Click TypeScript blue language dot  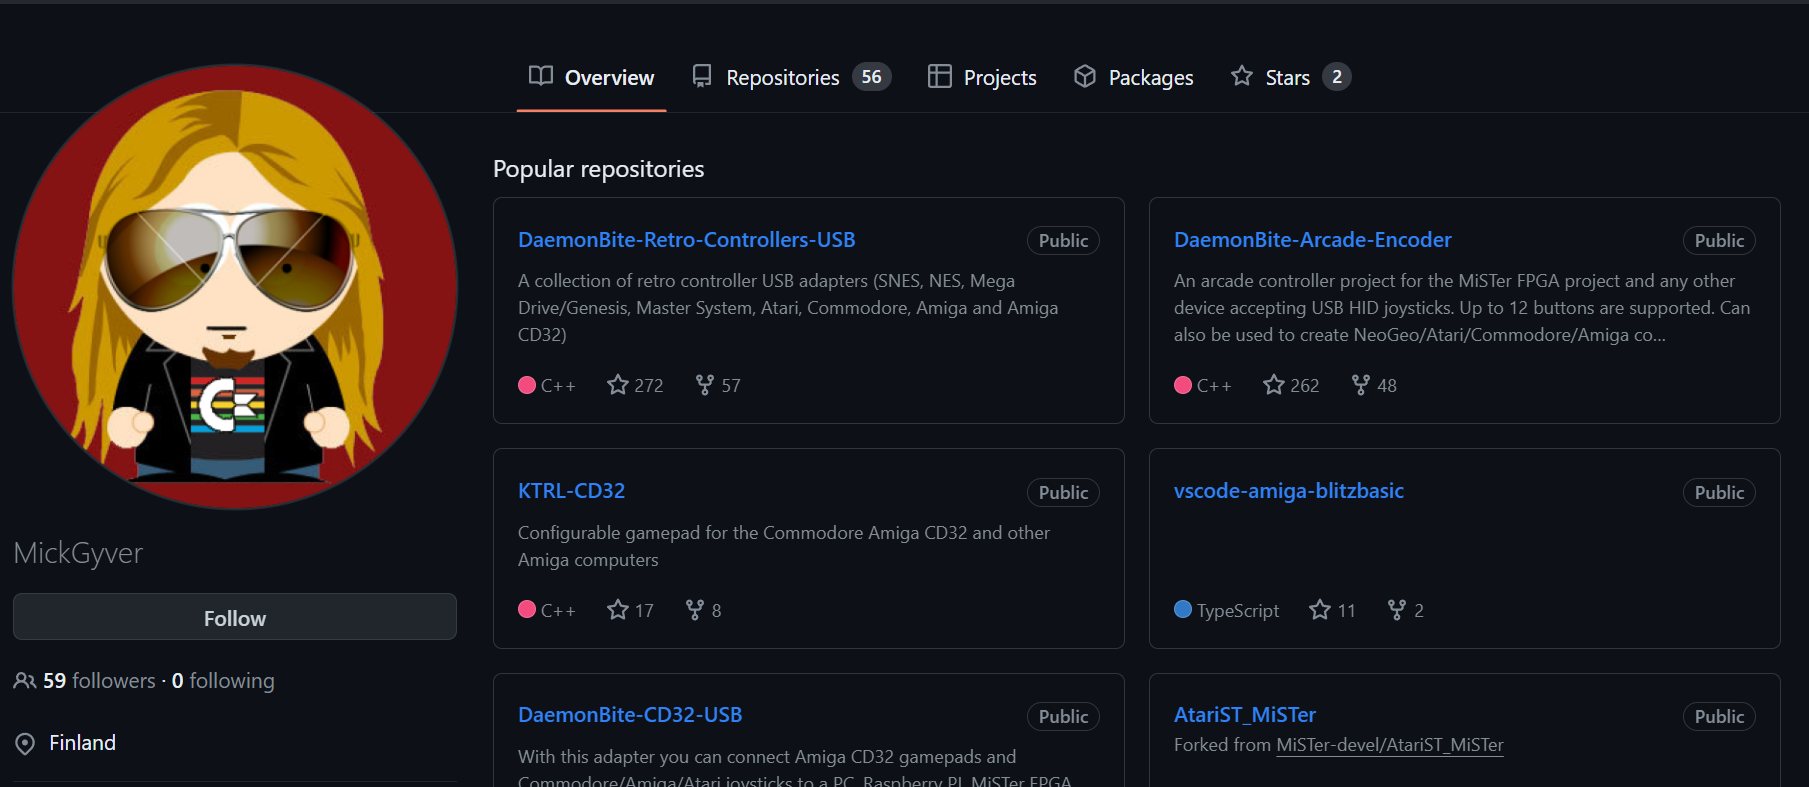[x=1183, y=609]
